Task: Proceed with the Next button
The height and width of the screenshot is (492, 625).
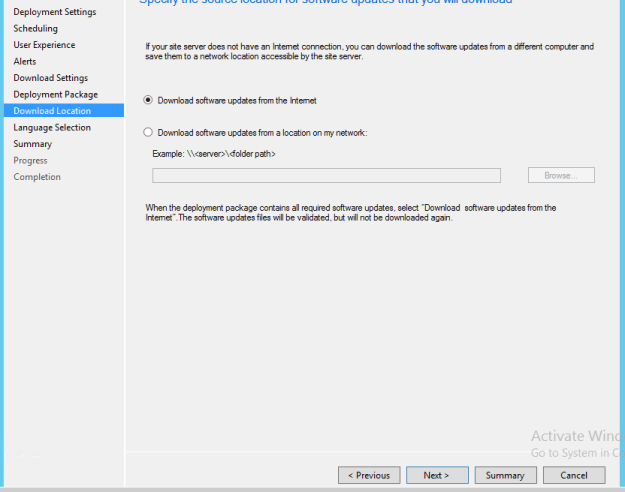Action: (437, 475)
